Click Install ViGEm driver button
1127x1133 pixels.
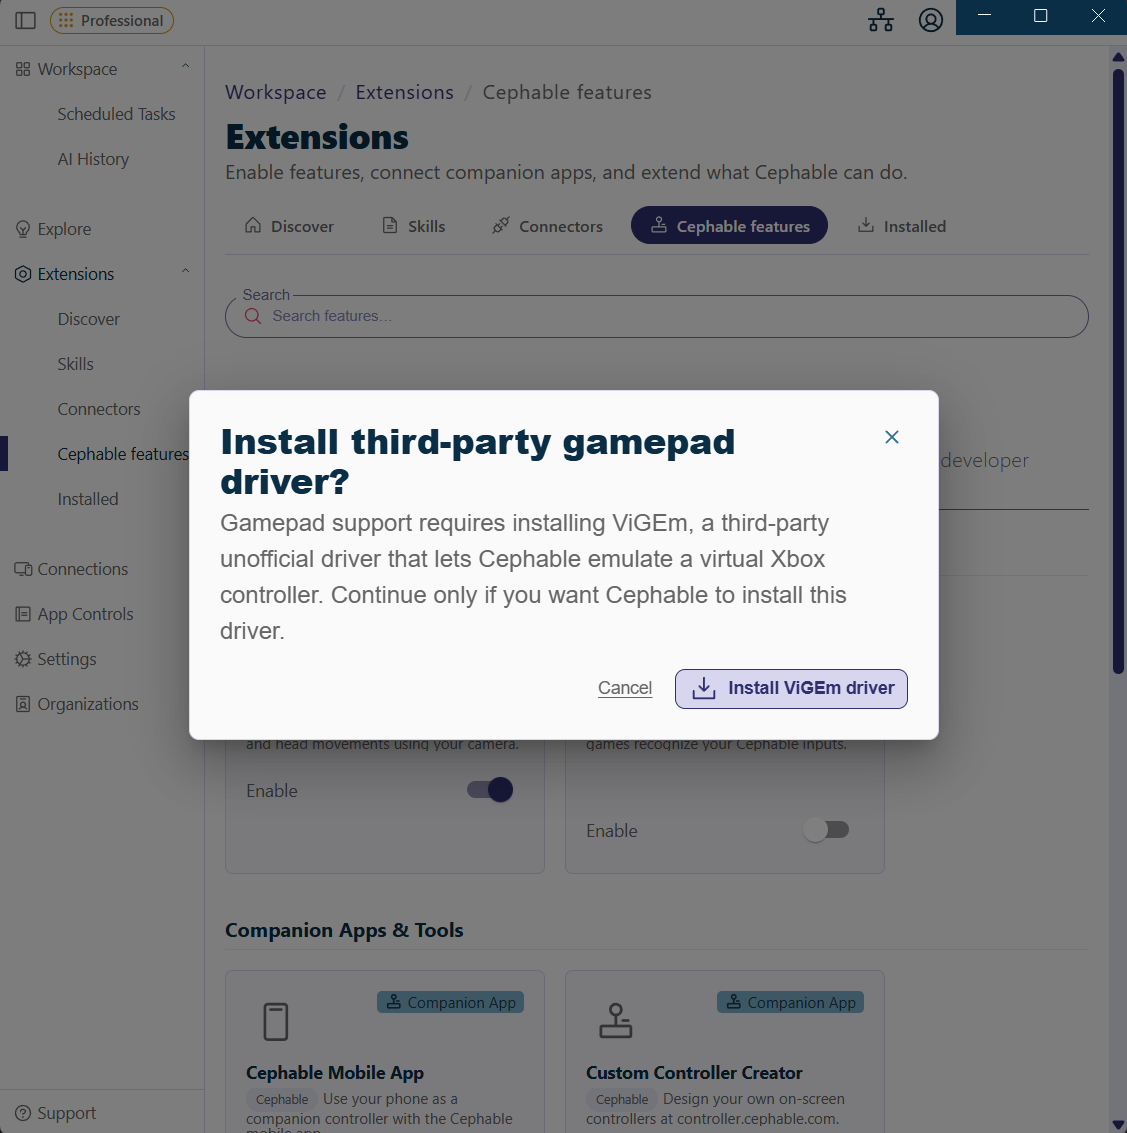[791, 689]
